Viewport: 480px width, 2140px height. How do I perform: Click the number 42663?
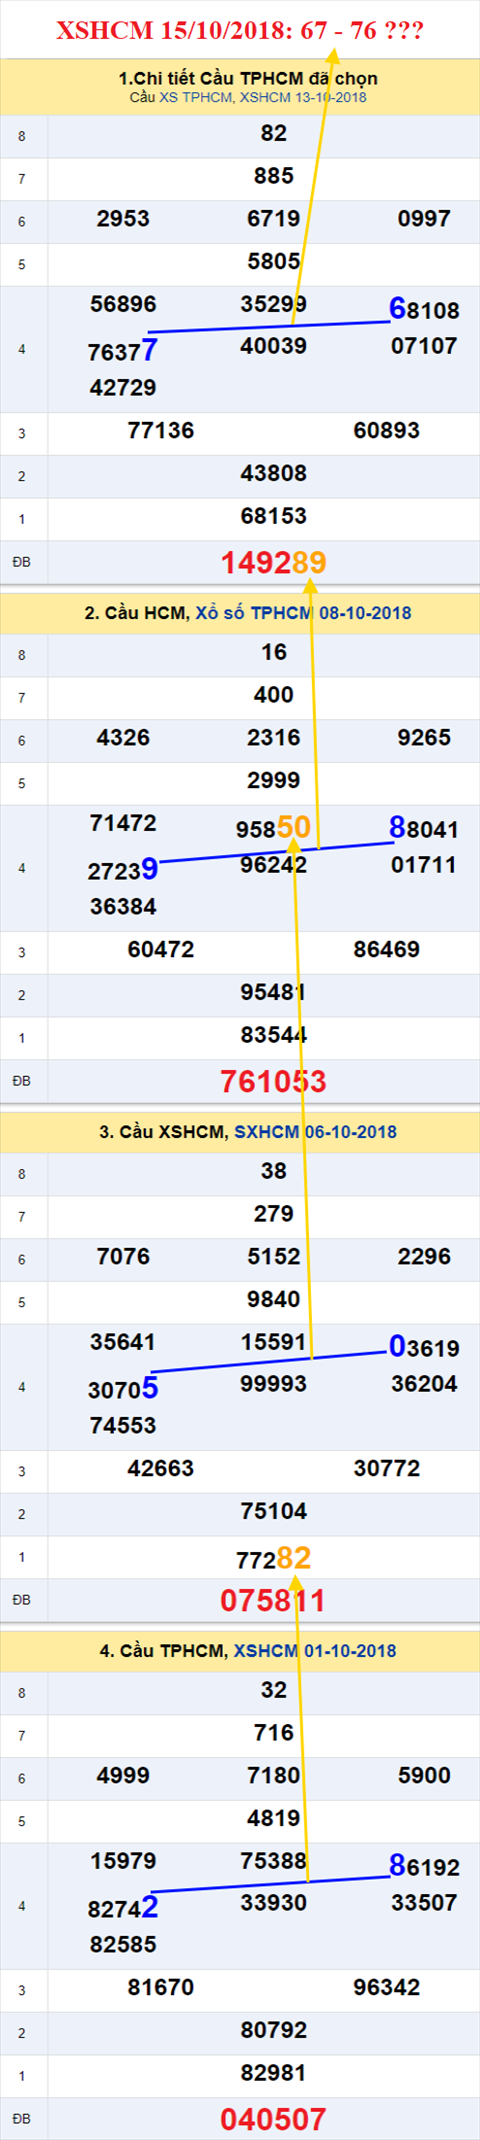(x=161, y=1470)
